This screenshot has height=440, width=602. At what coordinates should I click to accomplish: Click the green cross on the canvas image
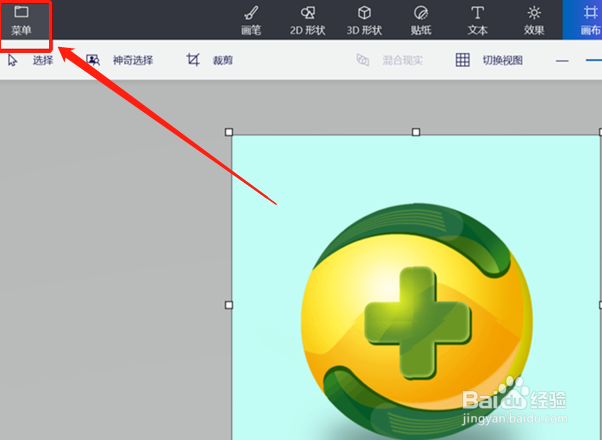pos(417,323)
